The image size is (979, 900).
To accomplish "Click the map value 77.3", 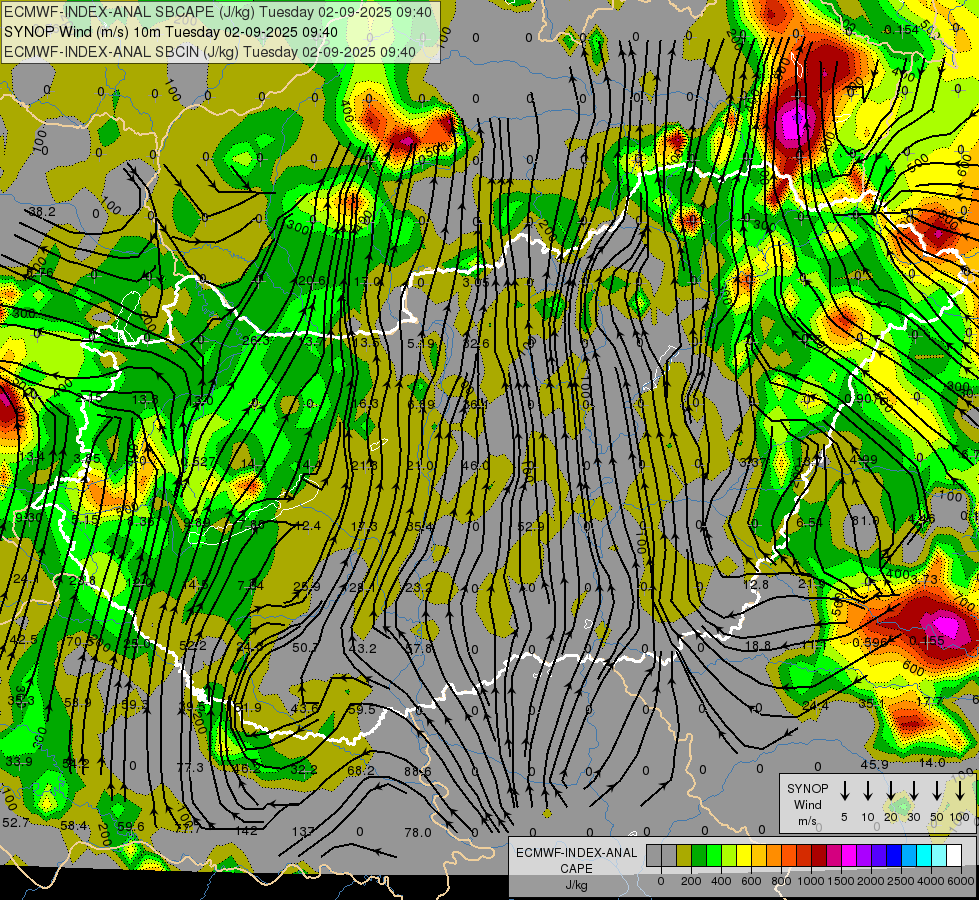I will coord(190,767).
